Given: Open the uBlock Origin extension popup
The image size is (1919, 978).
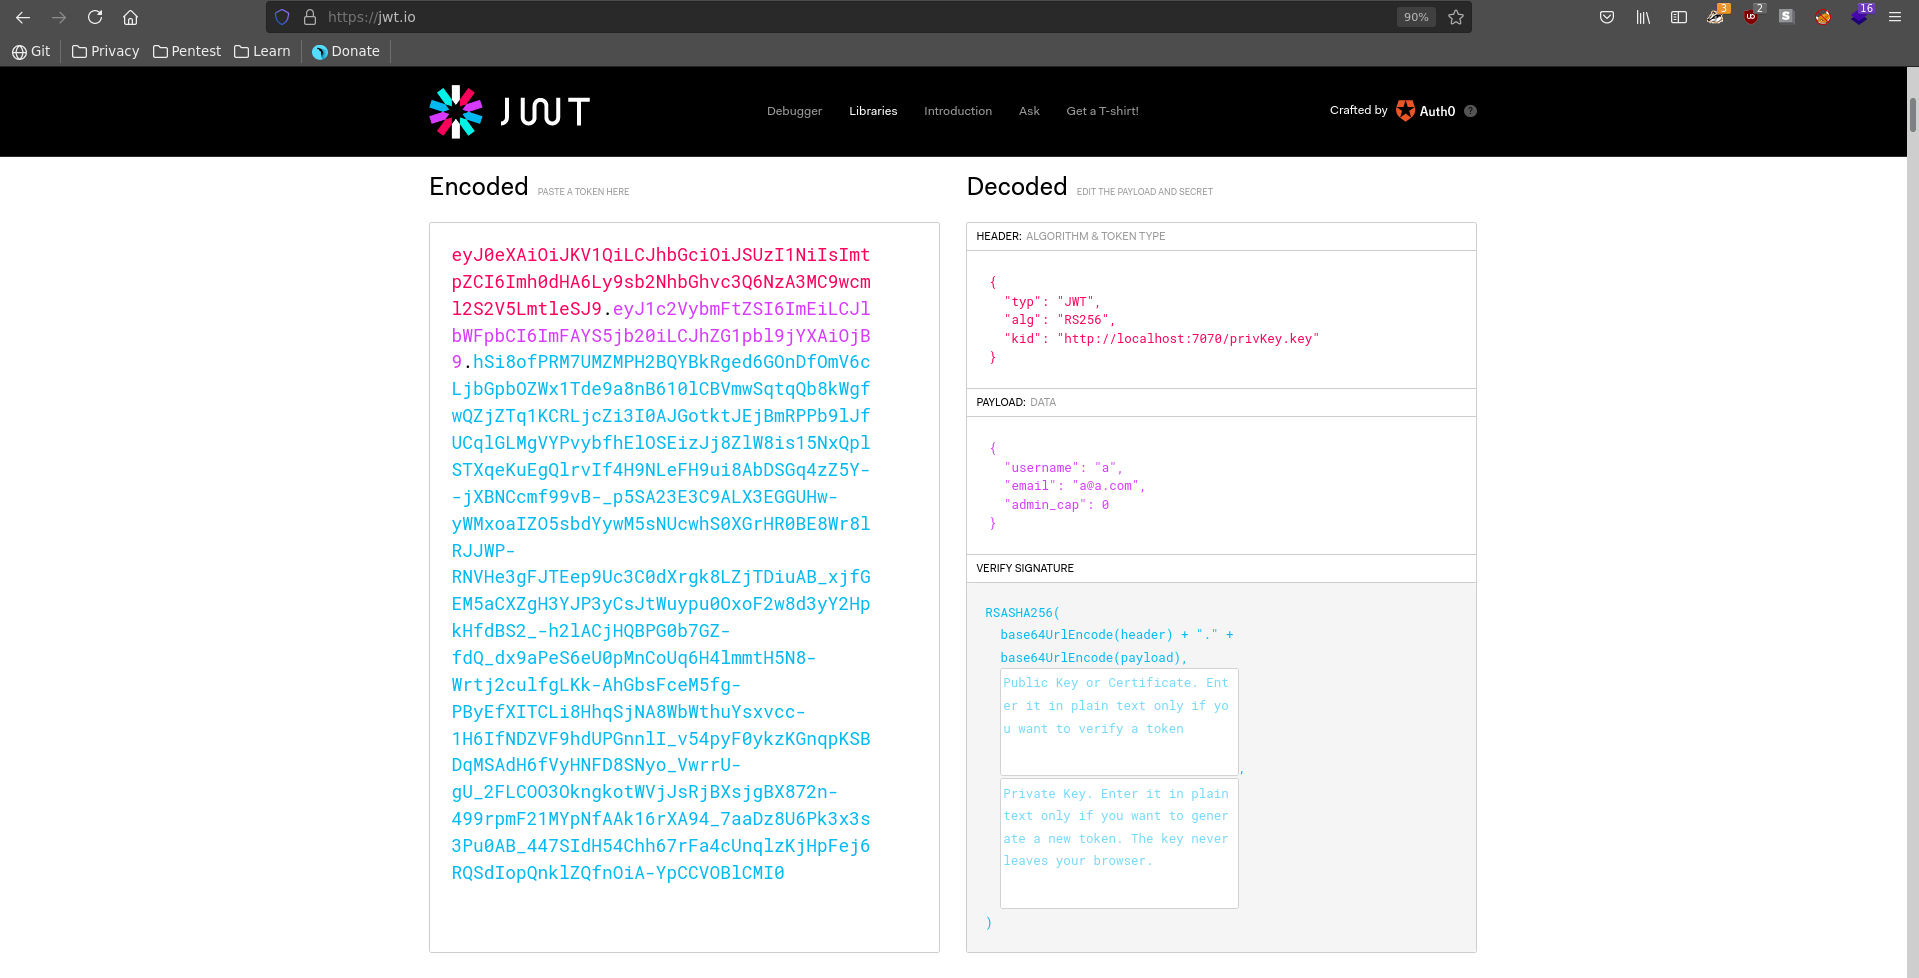Looking at the screenshot, I should [x=1751, y=17].
